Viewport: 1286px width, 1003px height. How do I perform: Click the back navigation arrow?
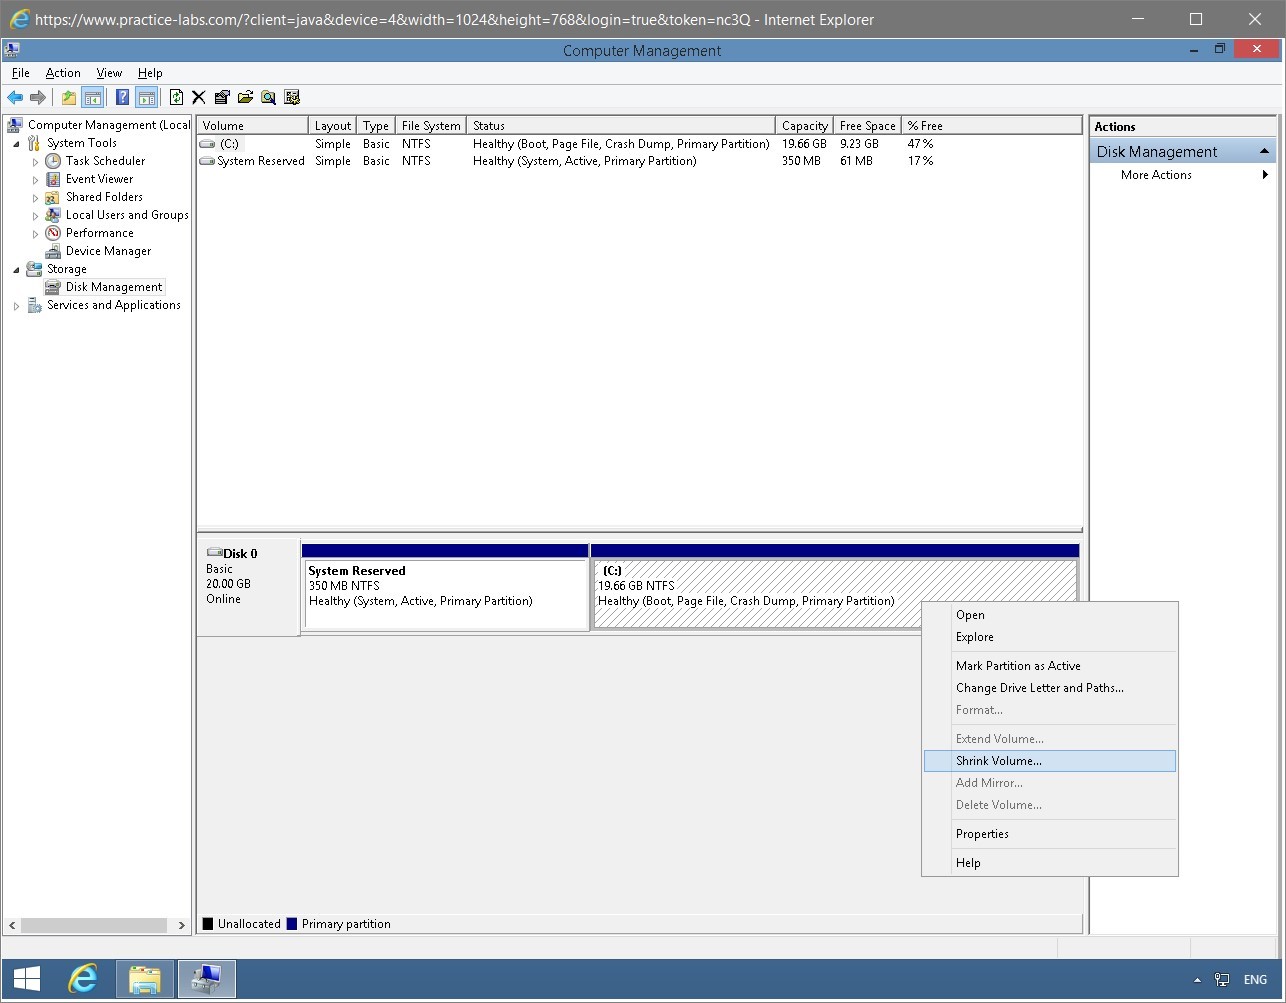14,97
